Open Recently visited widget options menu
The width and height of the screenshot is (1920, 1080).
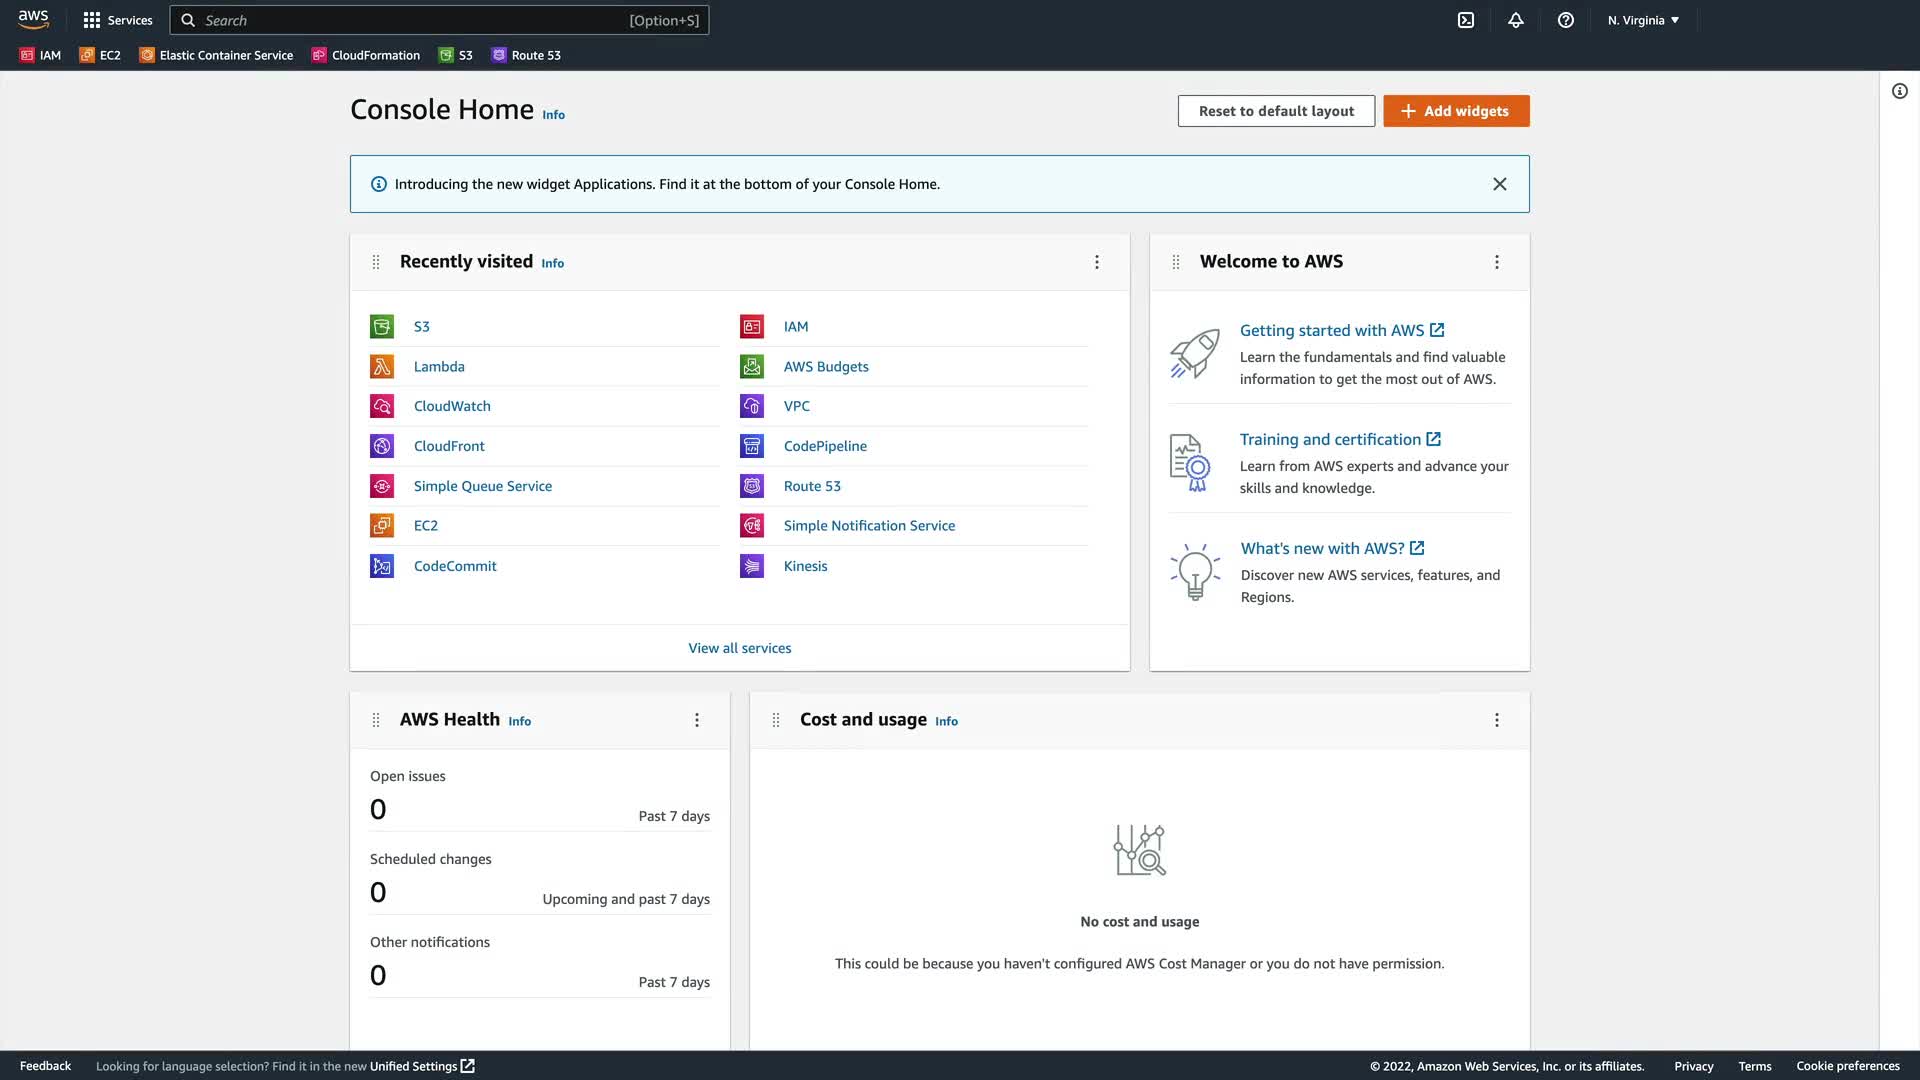tap(1097, 262)
